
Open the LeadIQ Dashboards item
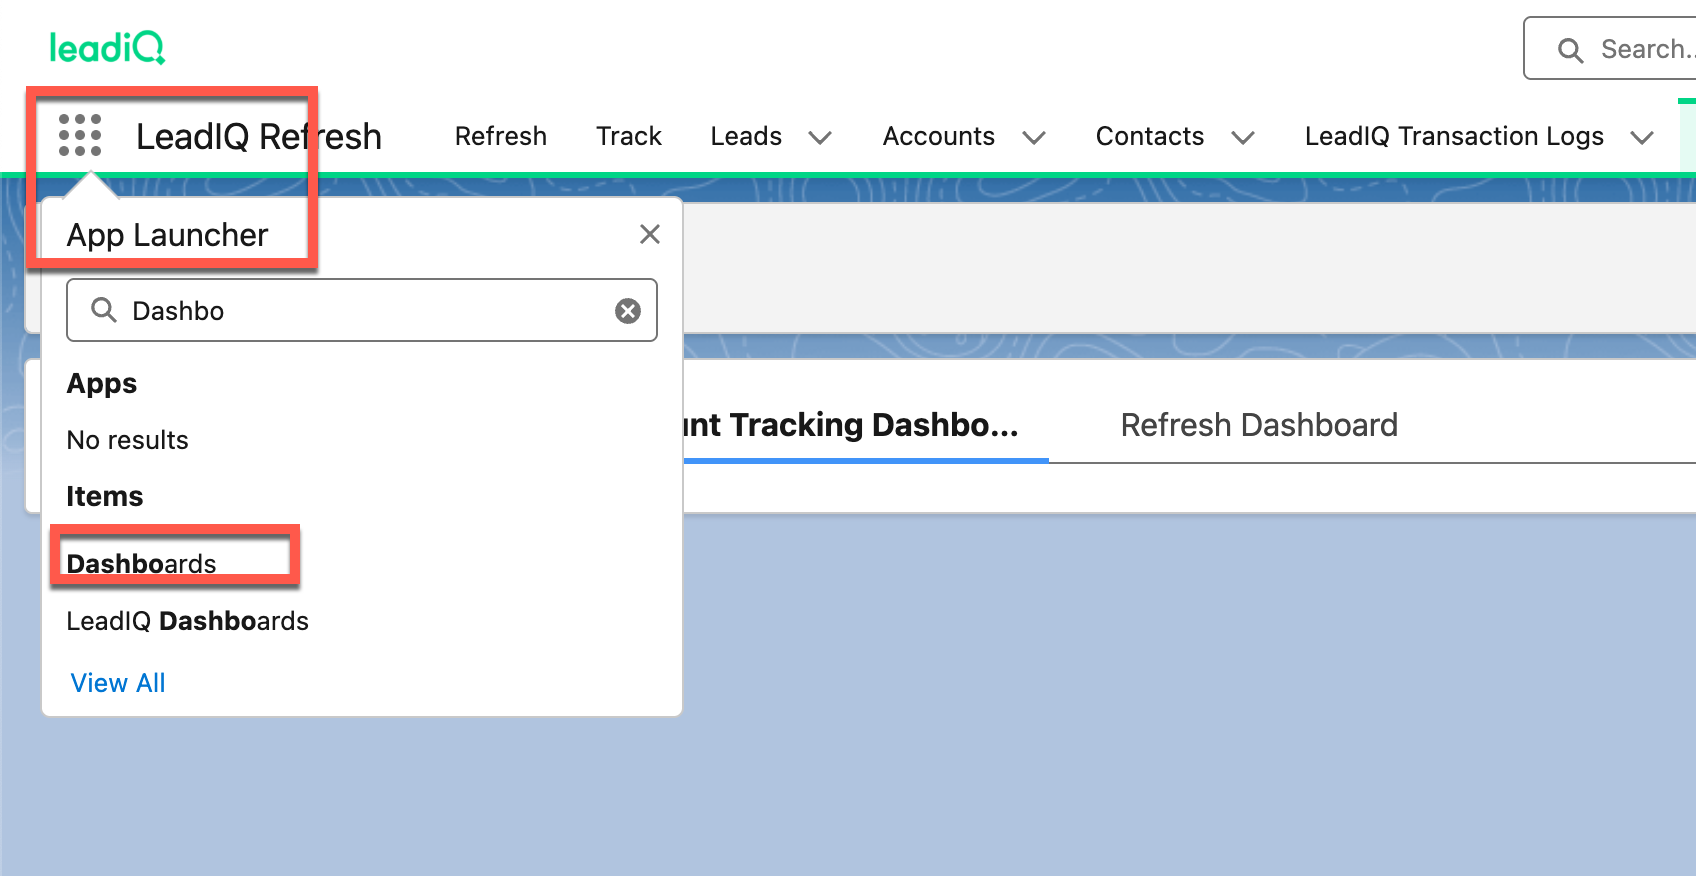pyautogui.click(x=187, y=621)
